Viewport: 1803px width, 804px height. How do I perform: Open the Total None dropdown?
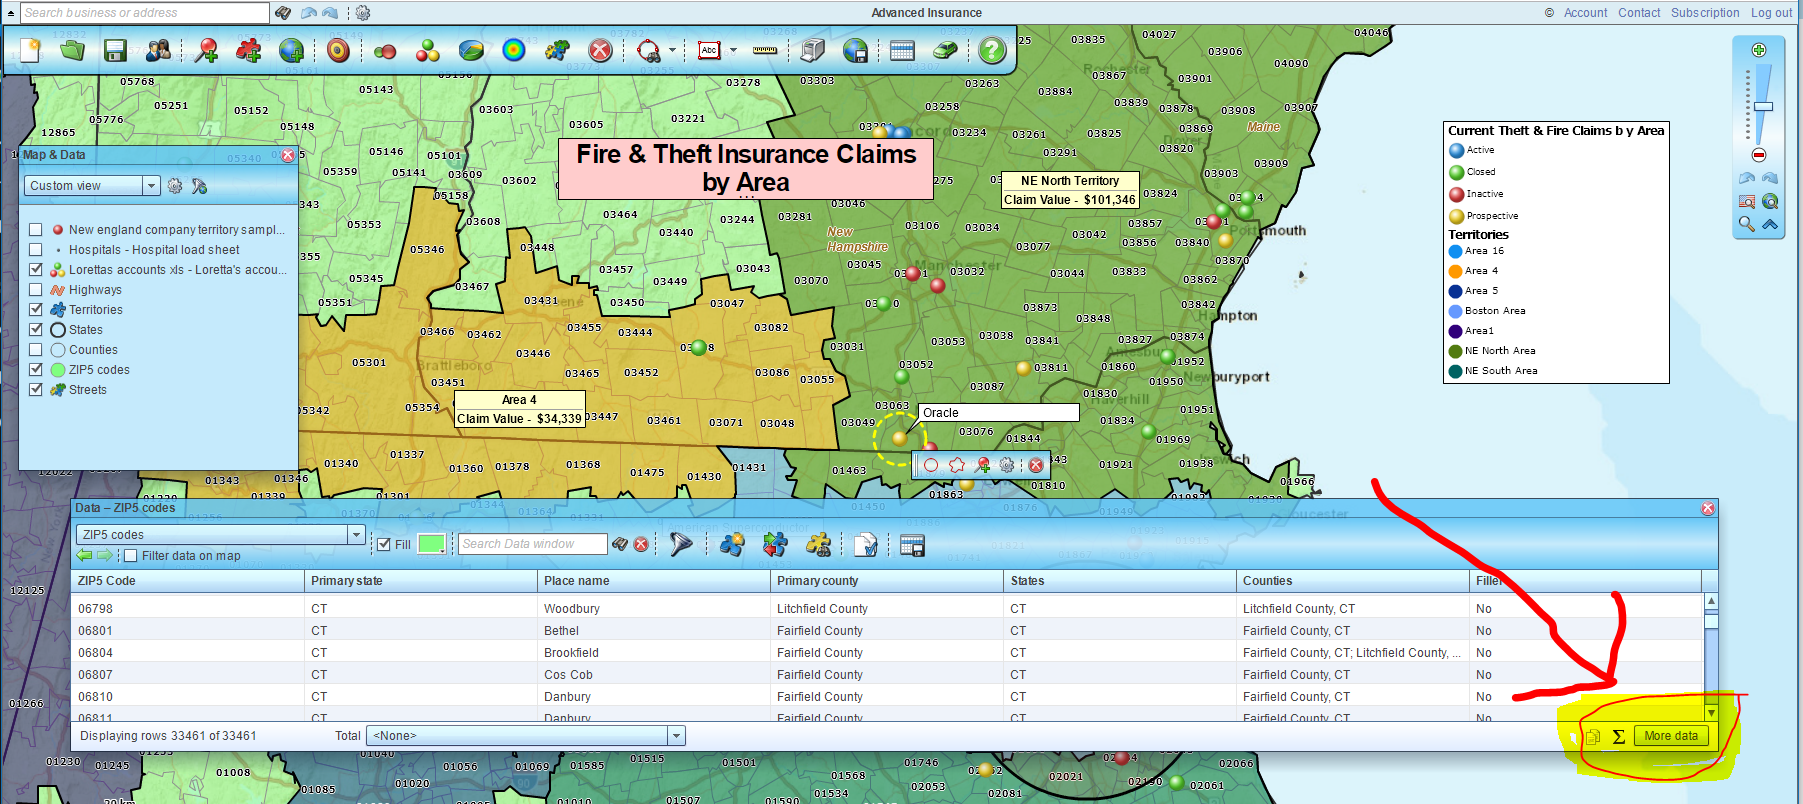point(526,736)
